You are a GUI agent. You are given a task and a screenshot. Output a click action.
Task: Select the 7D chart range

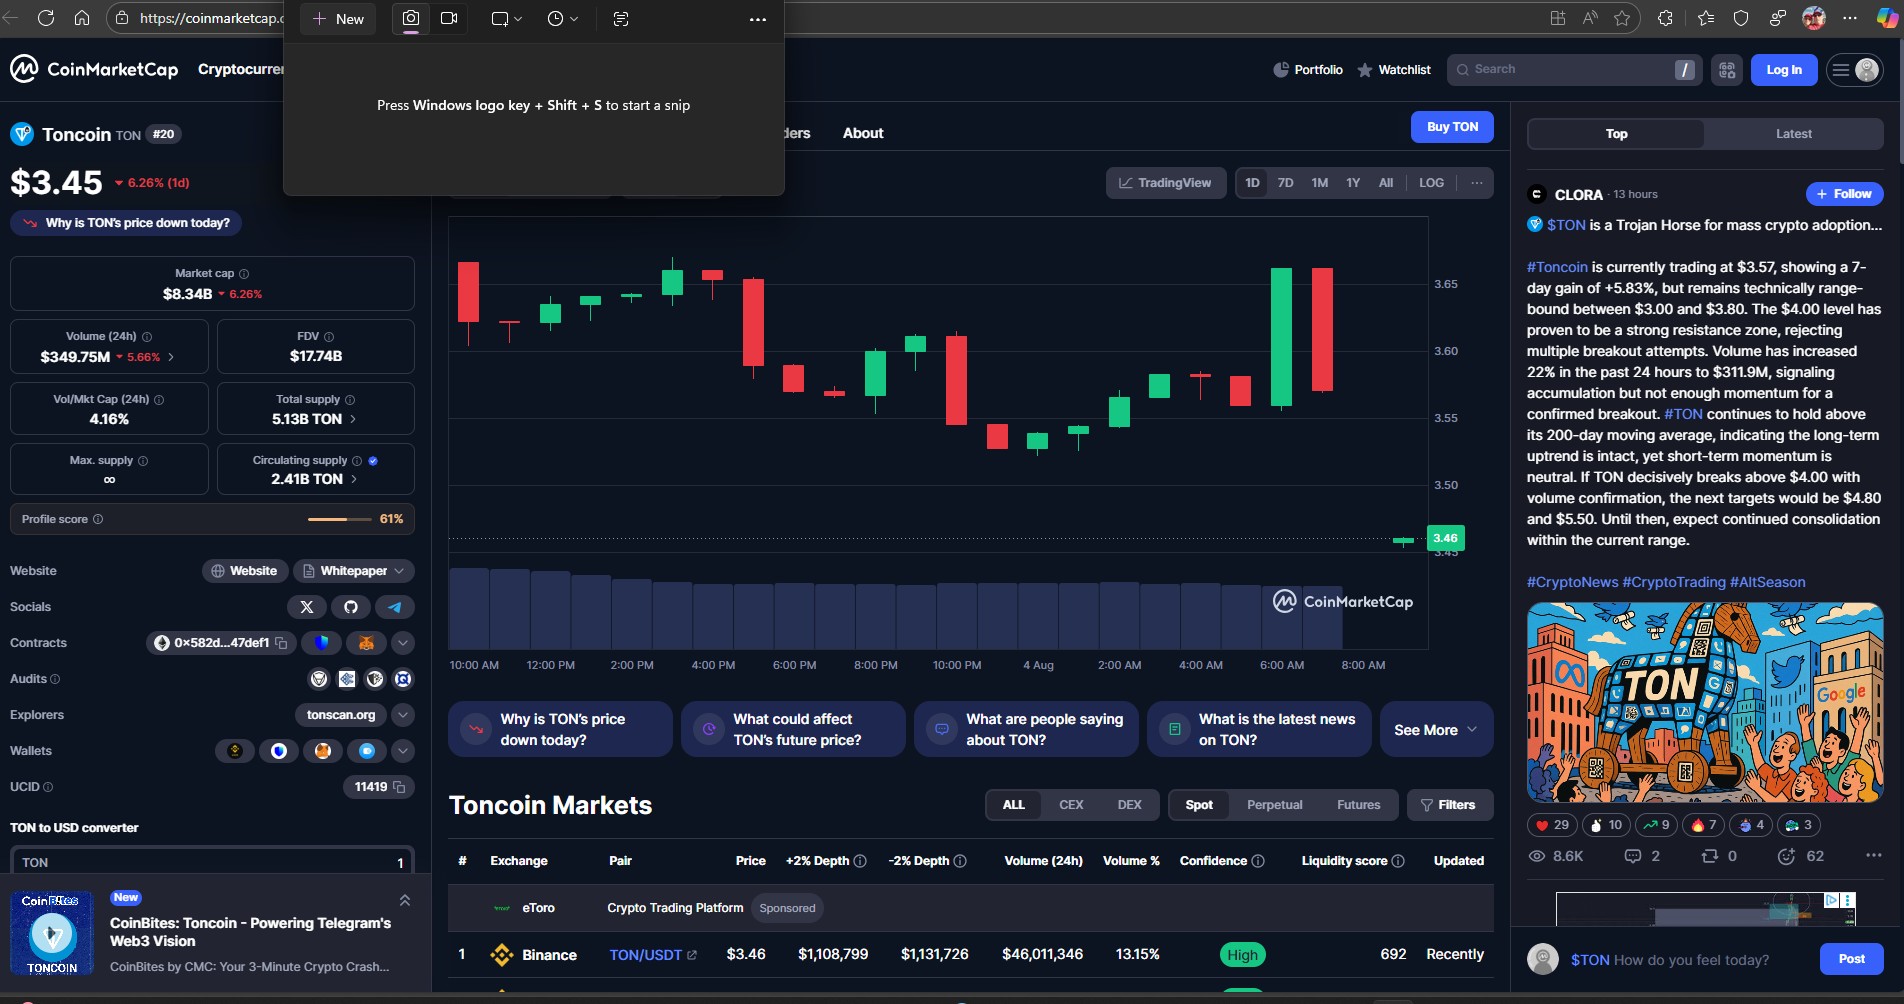(1286, 183)
